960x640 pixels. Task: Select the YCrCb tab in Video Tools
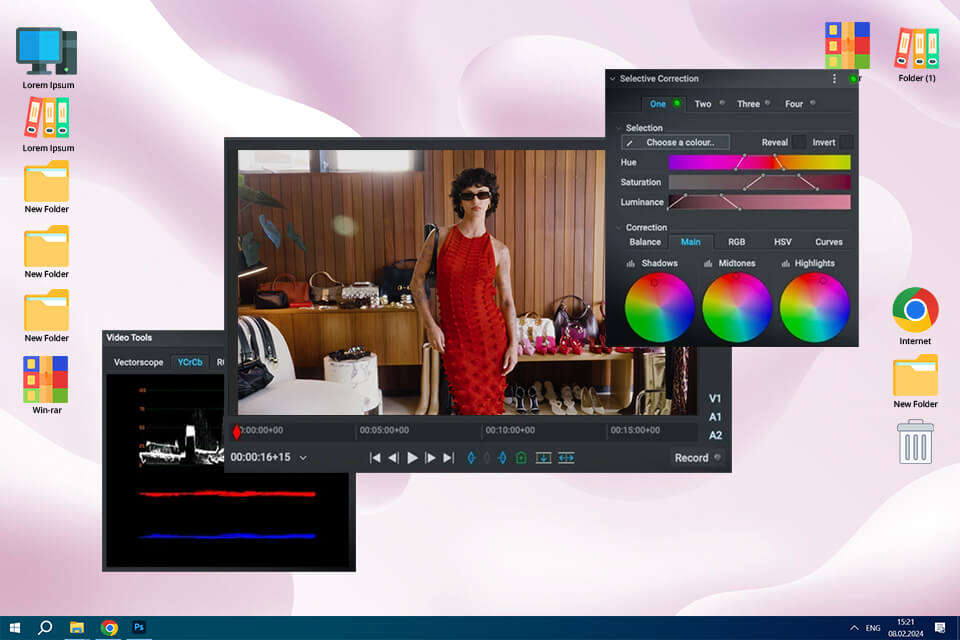tap(188, 363)
